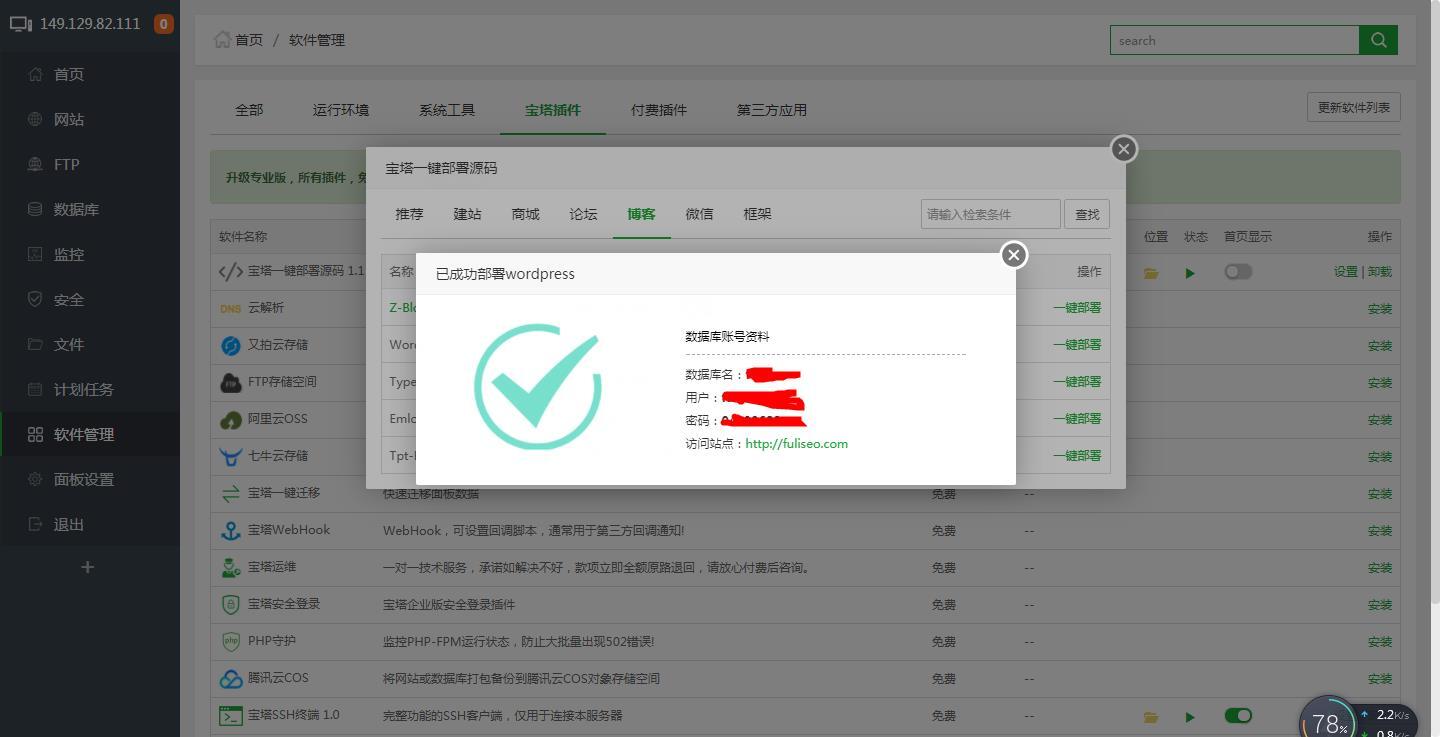Close the 宝塔一键部署源码 dialog
The width and height of the screenshot is (1440, 737).
(1123, 149)
